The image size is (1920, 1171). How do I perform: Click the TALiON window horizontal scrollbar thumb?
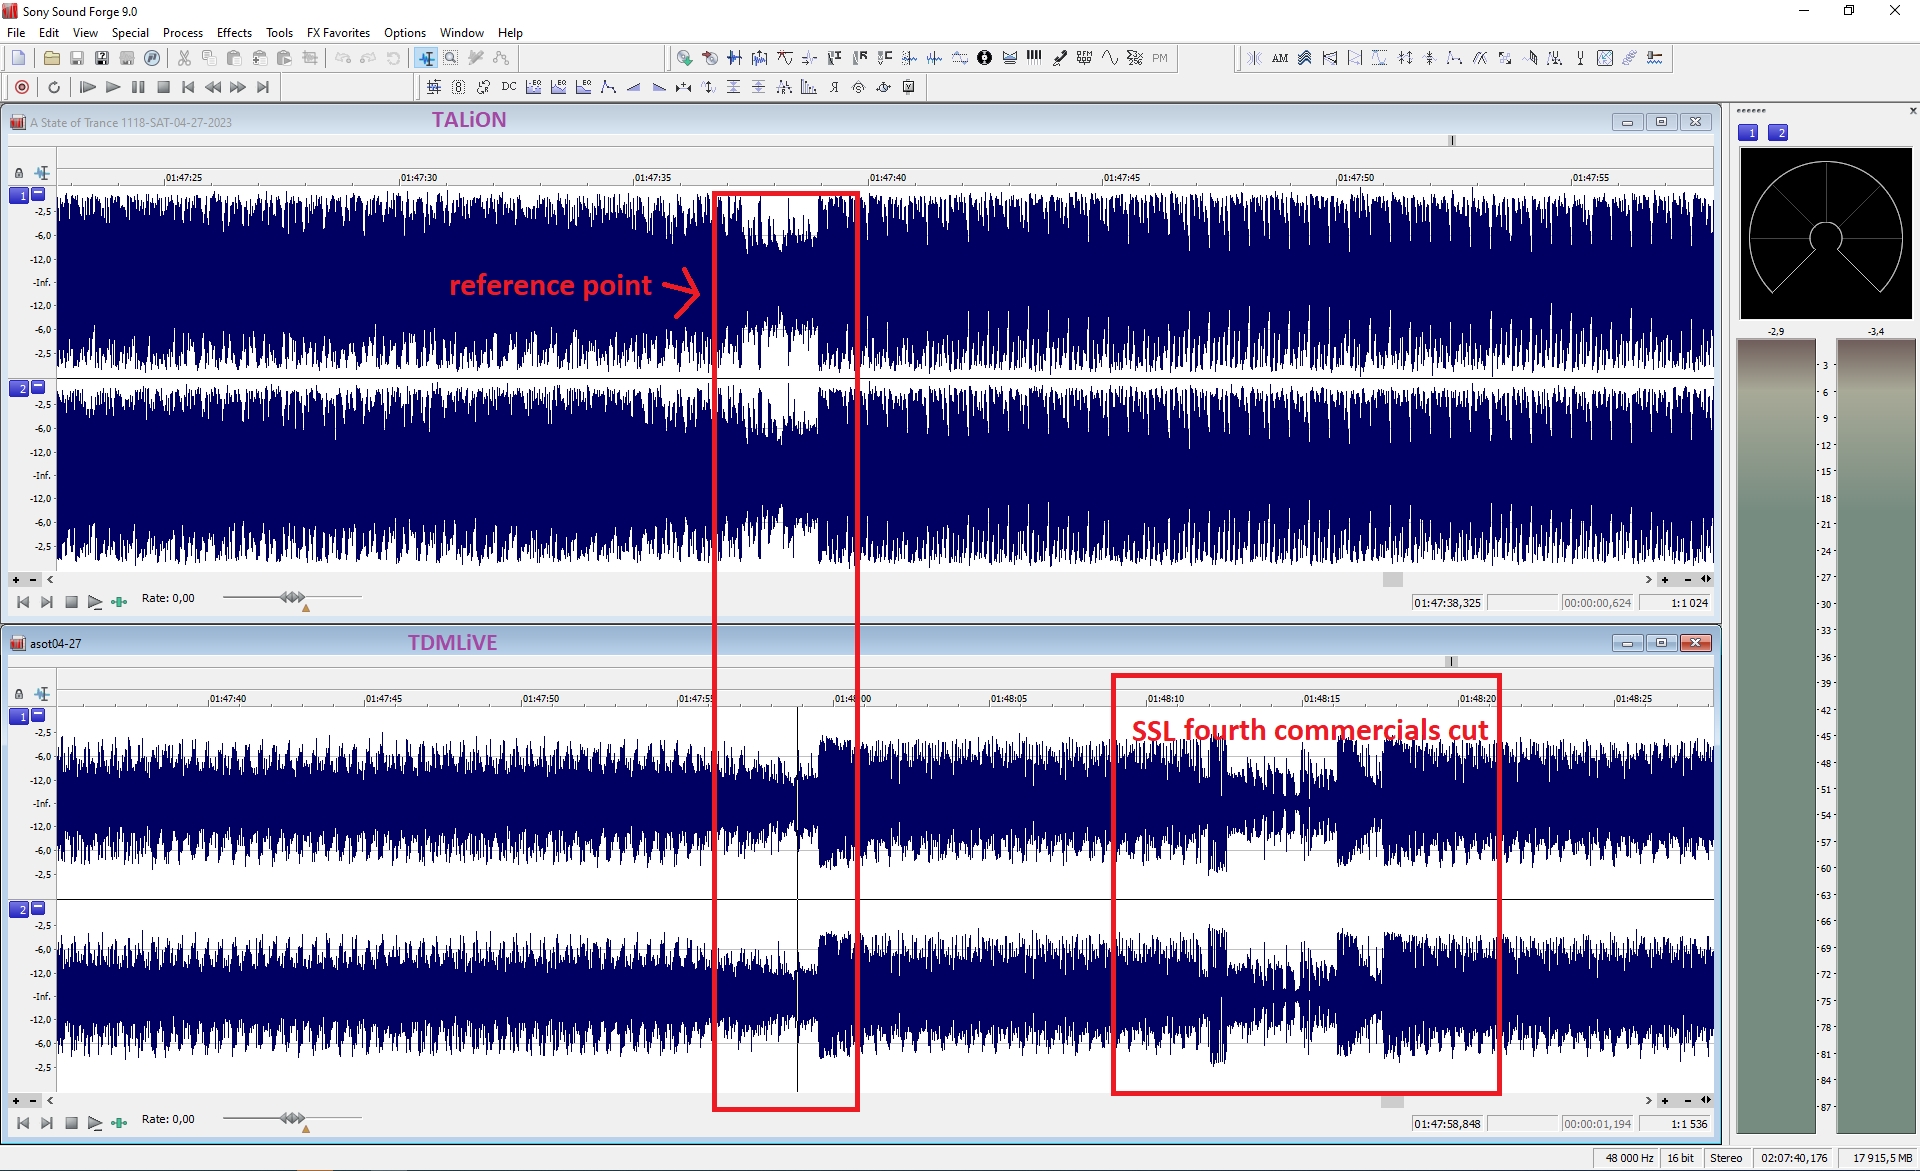click(x=1392, y=579)
